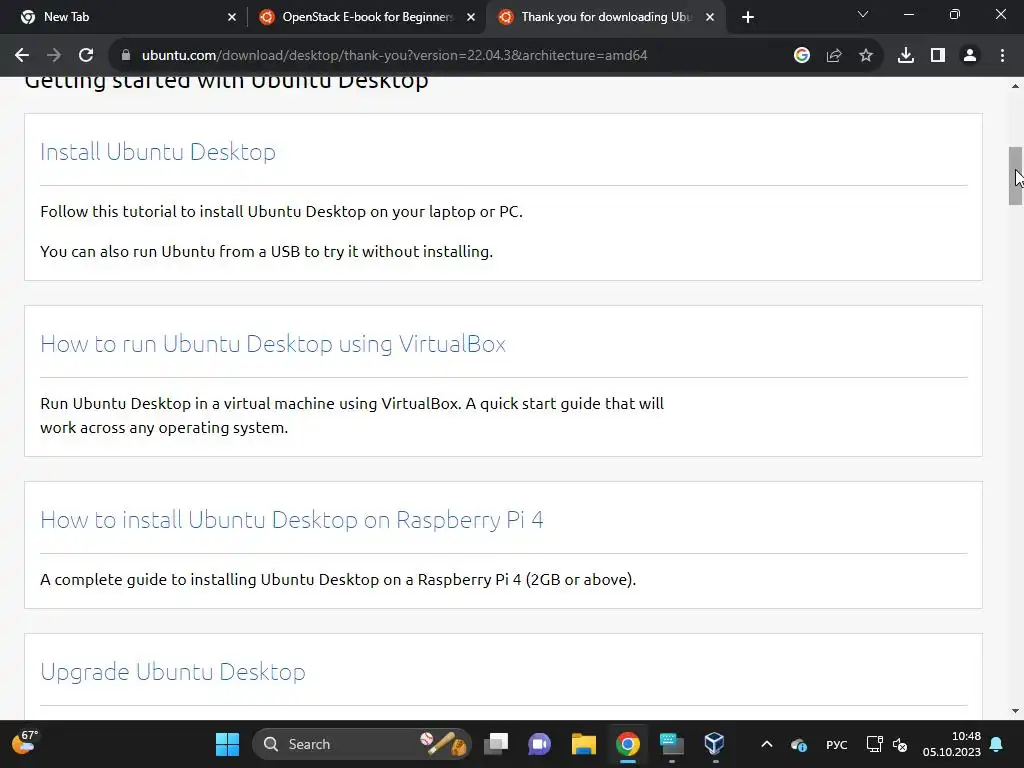1024x768 pixels.
Task: Open Install Ubuntu Desktop link
Action: click(x=157, y=152)
